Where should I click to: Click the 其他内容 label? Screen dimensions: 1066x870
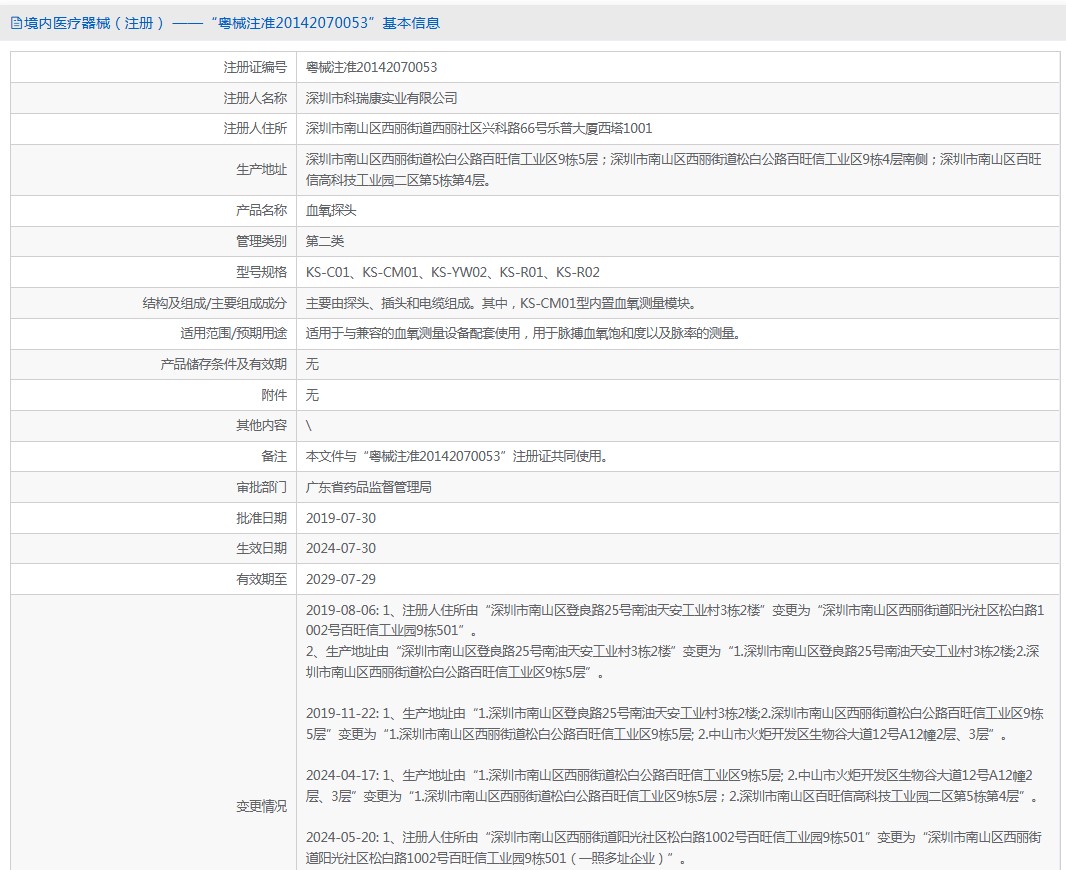261,425
